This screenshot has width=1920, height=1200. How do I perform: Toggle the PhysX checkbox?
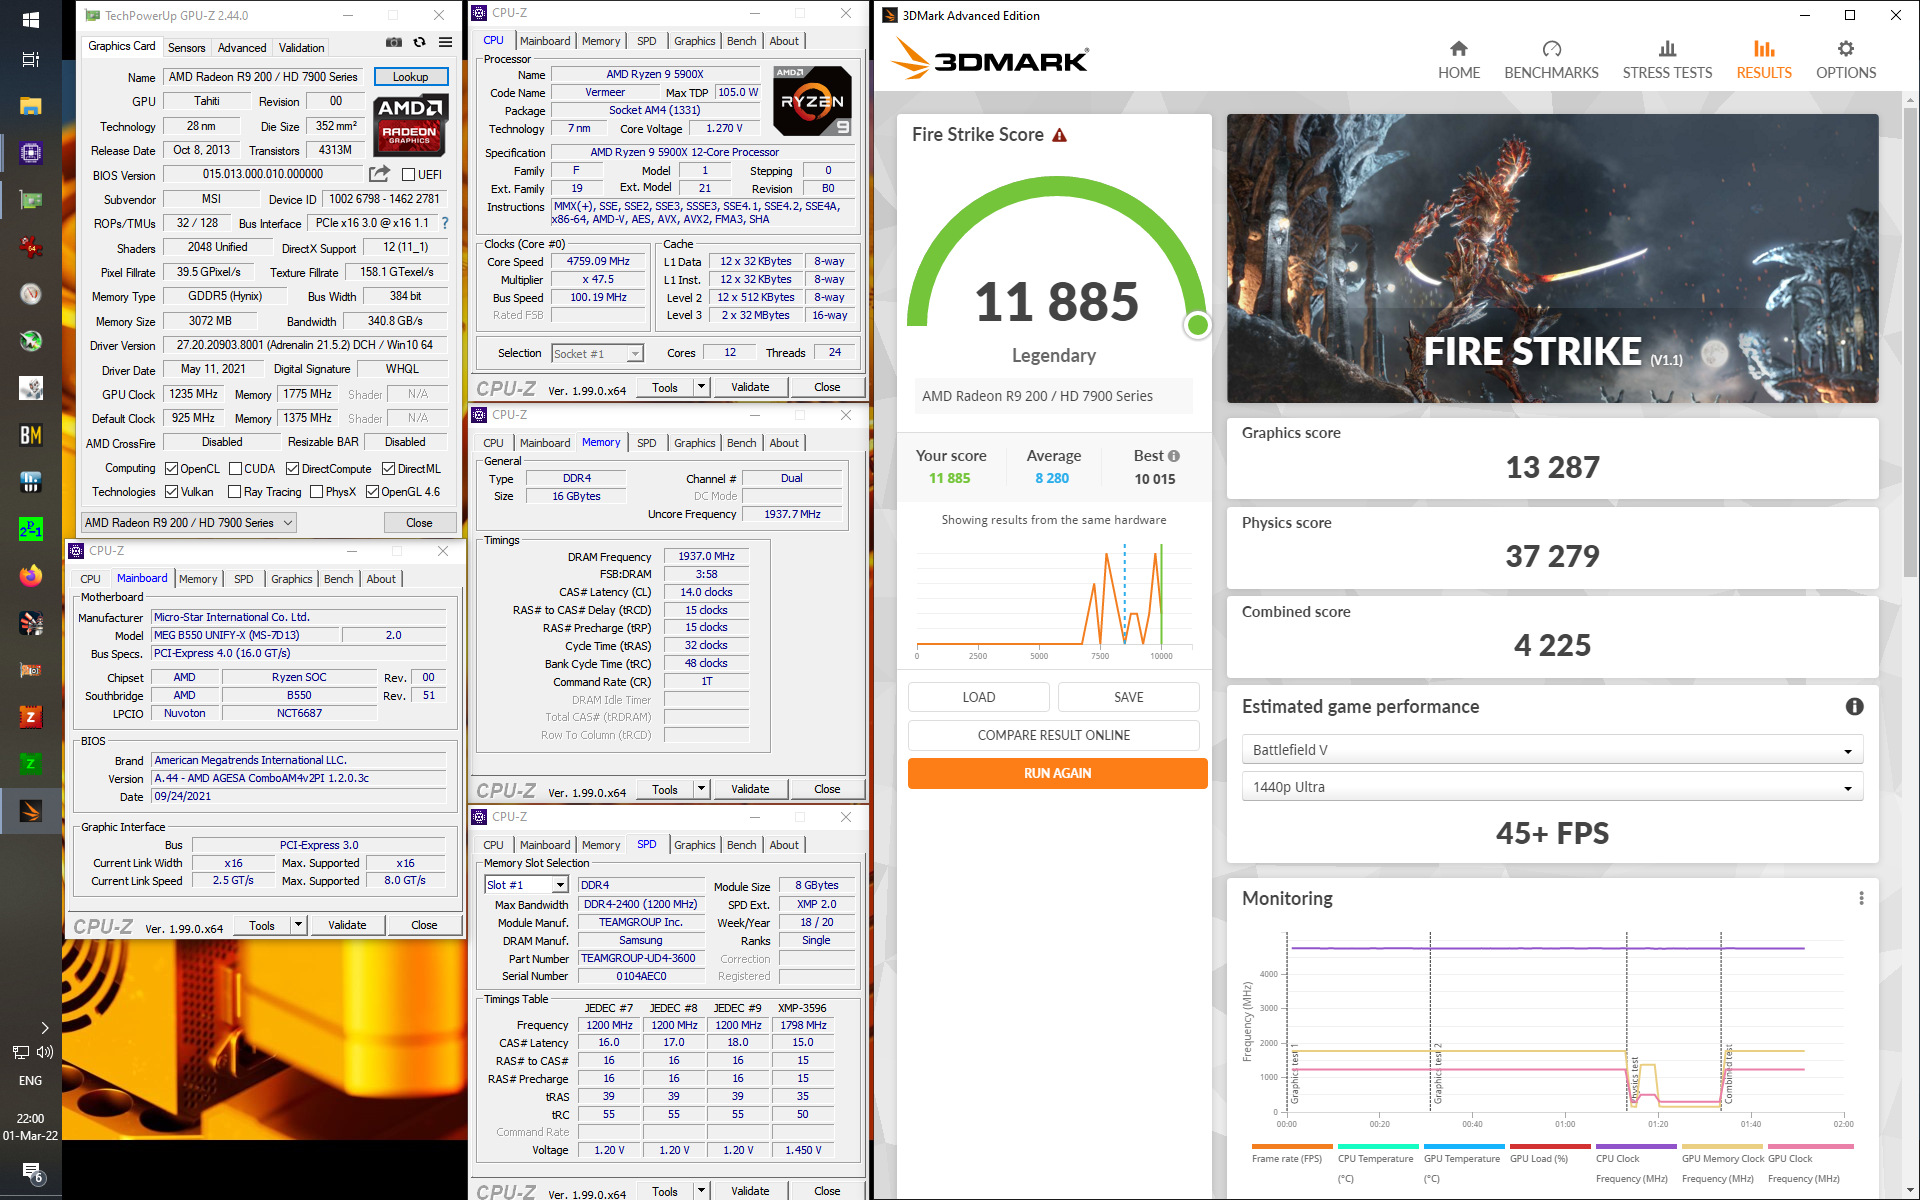[316, 492]
